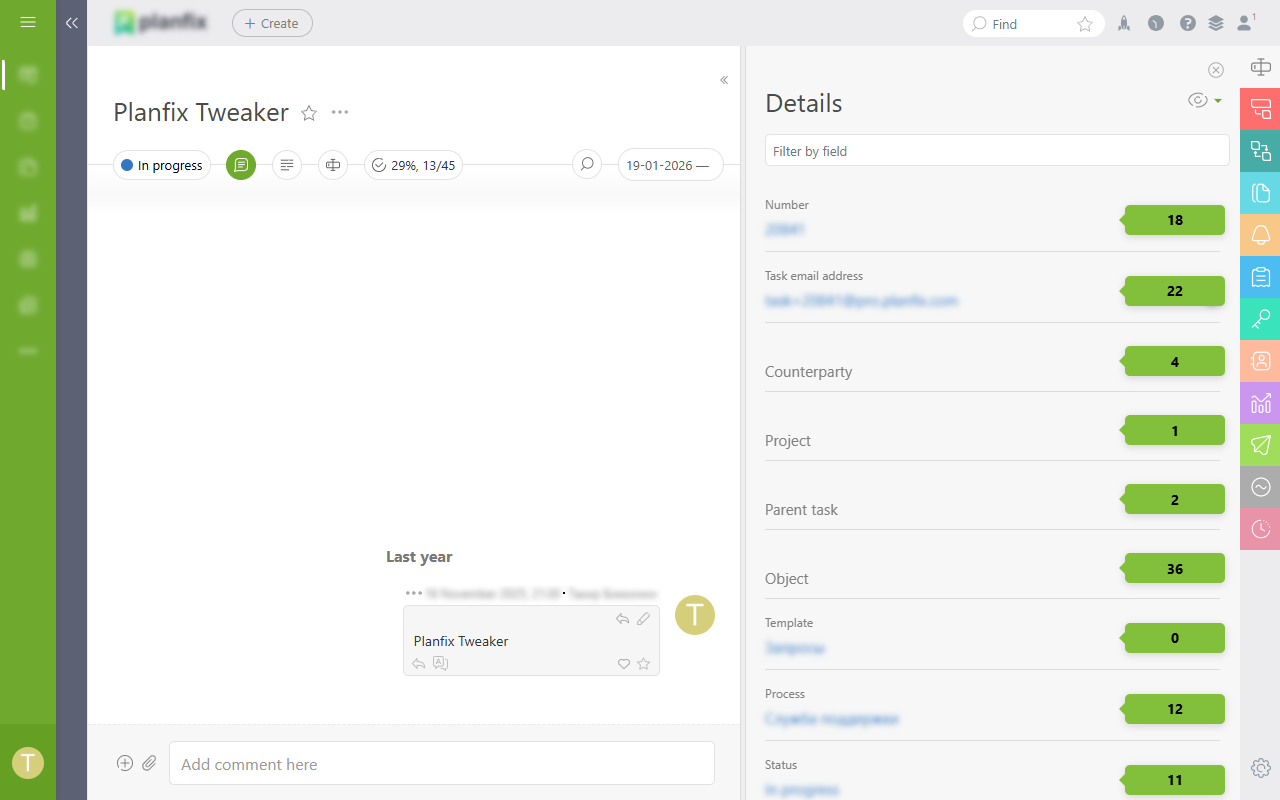The height and width of the screenshot is (800, 1280).
Task: Open the user profile icon with badge
Action: tap(1246, 22)
